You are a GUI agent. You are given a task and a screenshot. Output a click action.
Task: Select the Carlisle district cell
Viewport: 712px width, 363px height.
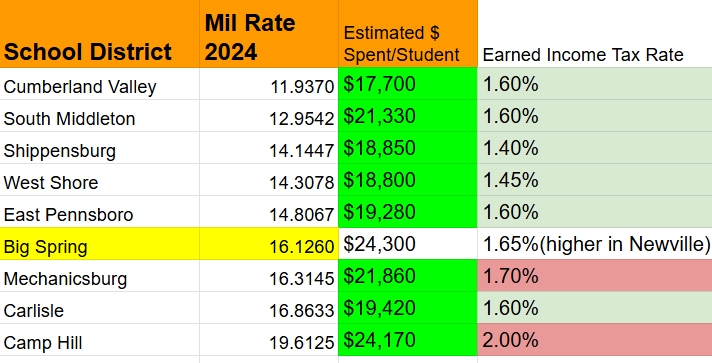(x=99, y=308)
